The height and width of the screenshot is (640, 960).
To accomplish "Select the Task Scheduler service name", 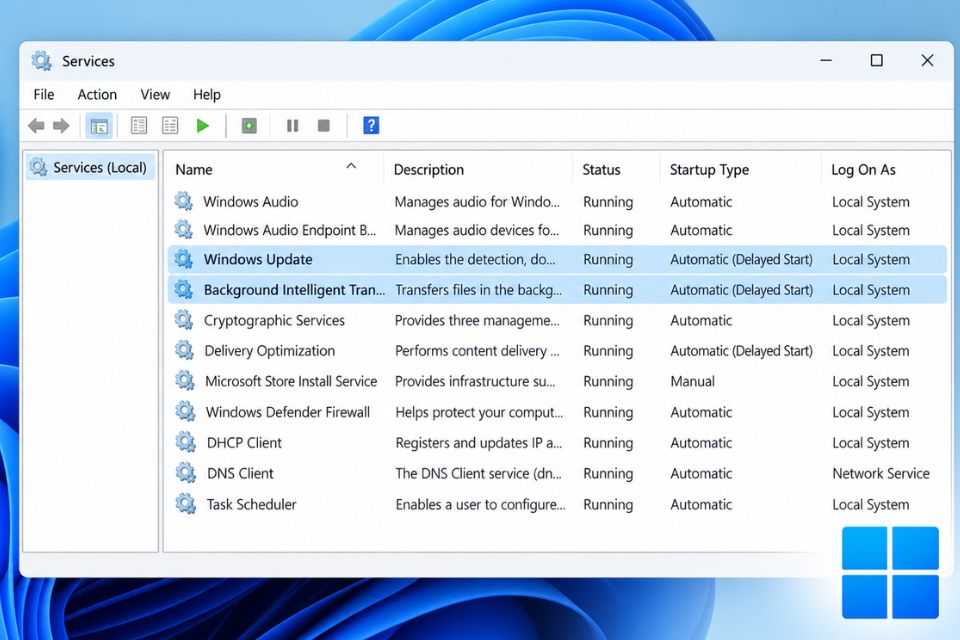I will pos(251,504).
